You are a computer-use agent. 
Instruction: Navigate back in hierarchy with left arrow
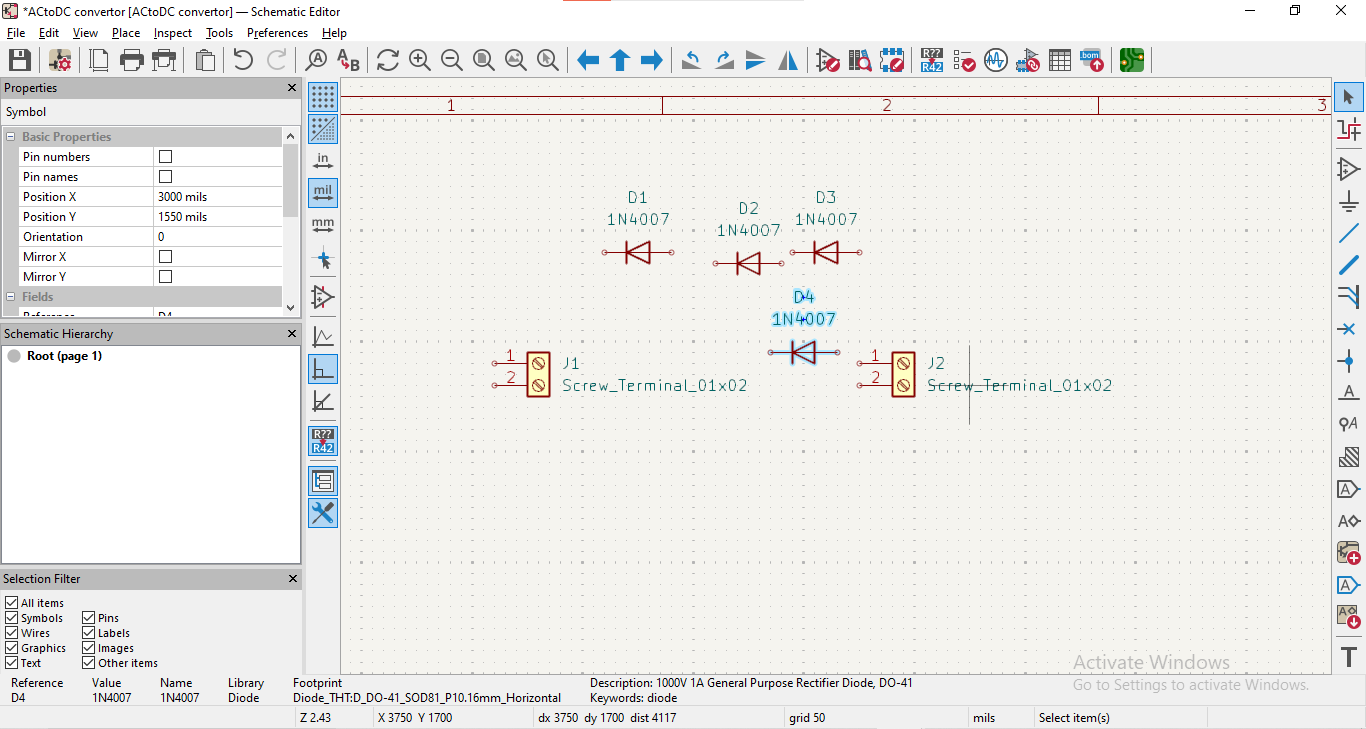point(588,60)
